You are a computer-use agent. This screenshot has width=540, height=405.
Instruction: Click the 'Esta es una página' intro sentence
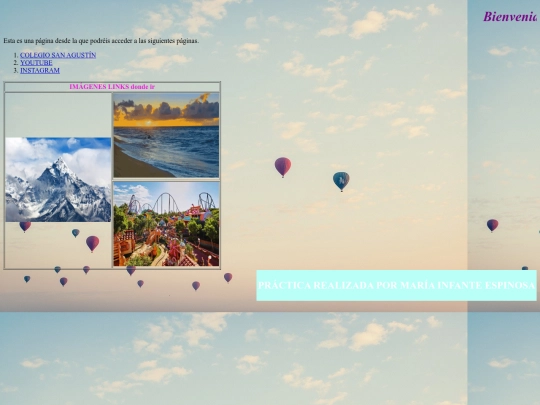coord(101,41)
